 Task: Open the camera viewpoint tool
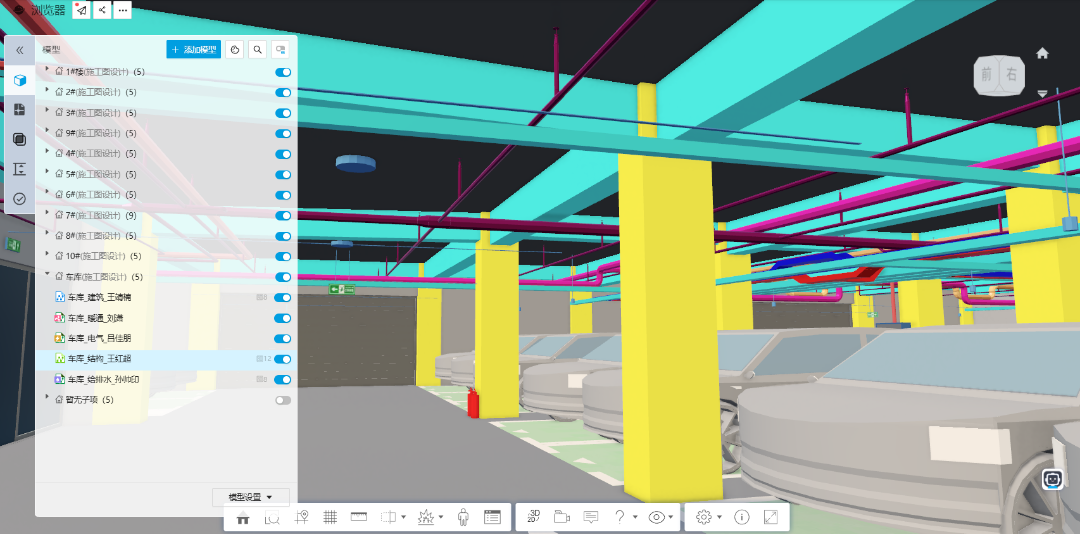(561, 517)
